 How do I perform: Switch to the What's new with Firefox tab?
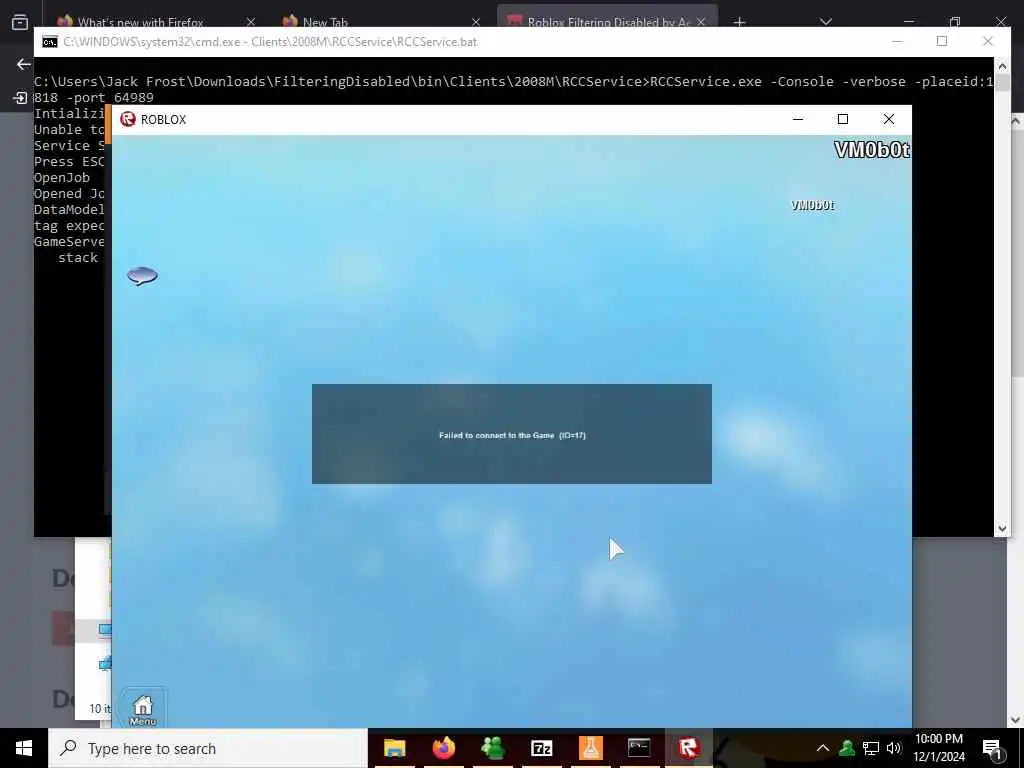click(x=140, y=22)
